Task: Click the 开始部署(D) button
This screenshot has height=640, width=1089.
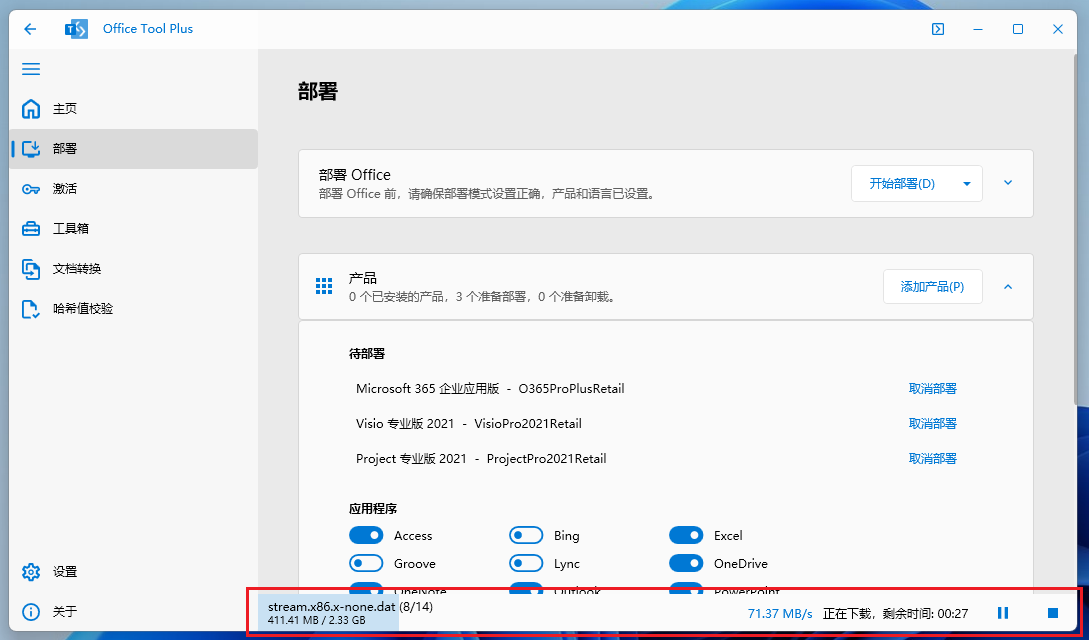Action: pyautogui.click(x=902, y=184)
